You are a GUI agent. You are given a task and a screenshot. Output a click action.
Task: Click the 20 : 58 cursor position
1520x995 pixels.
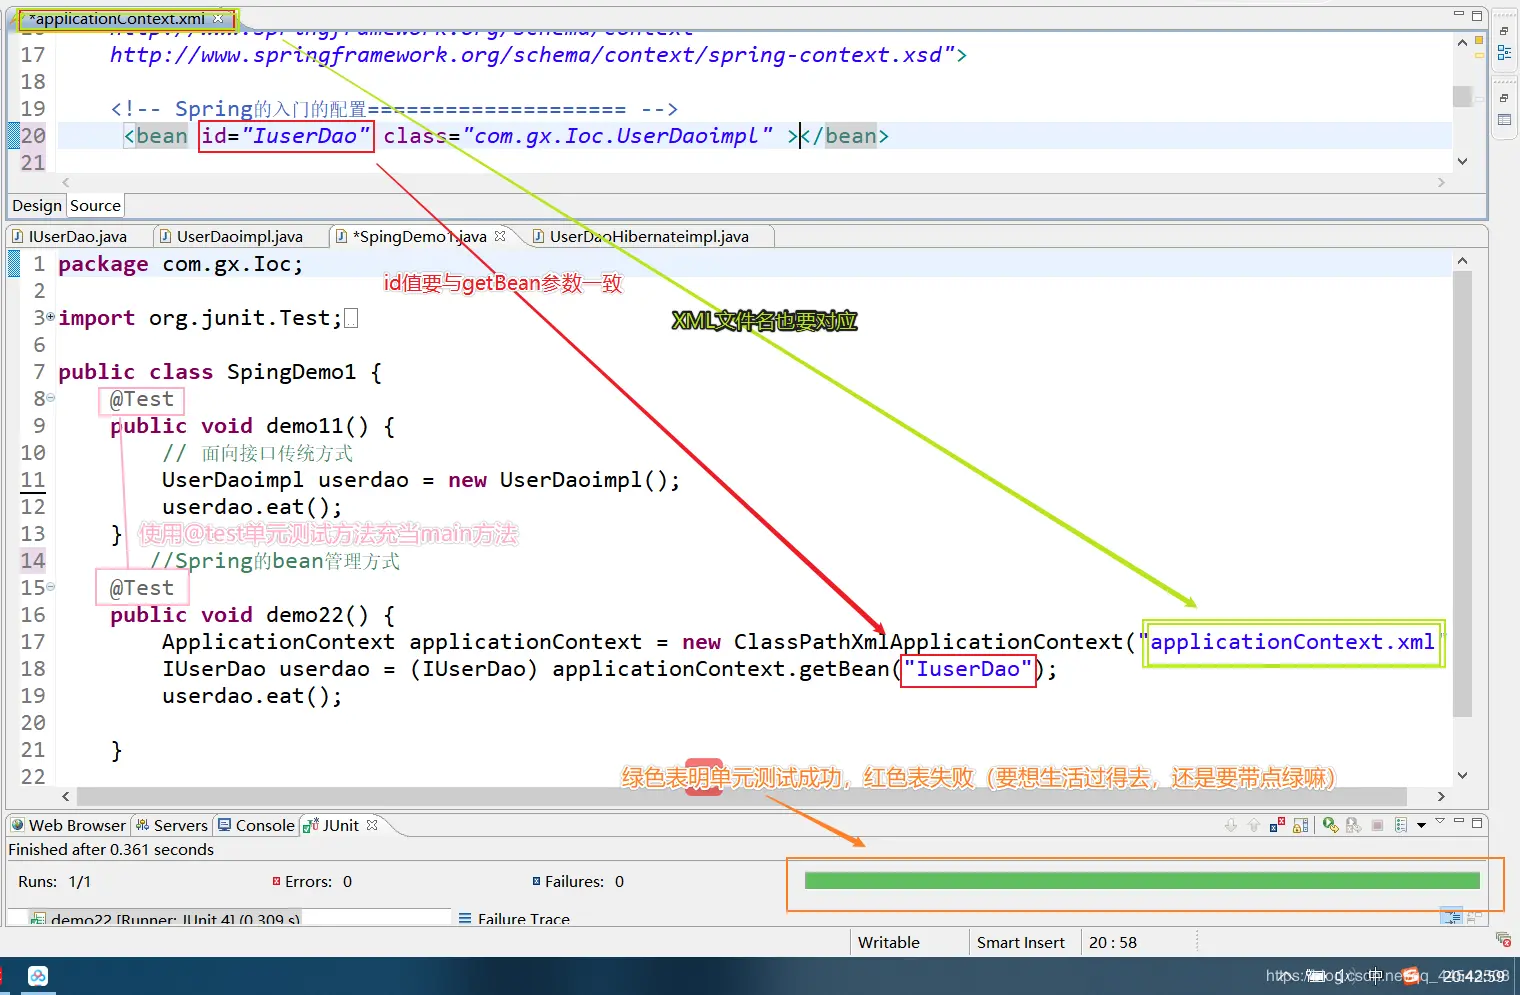[1113, 942]
